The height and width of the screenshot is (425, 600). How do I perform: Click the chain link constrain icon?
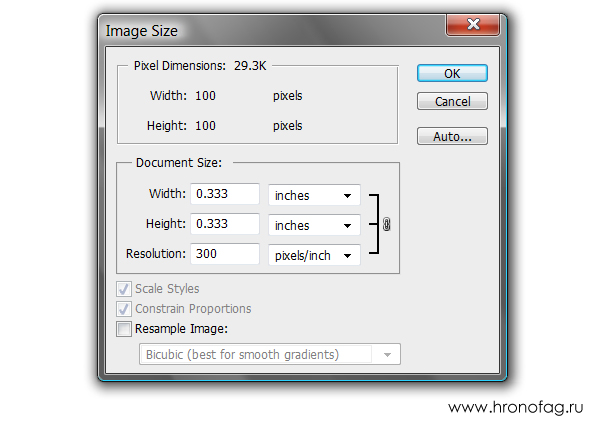coord(386,224)
